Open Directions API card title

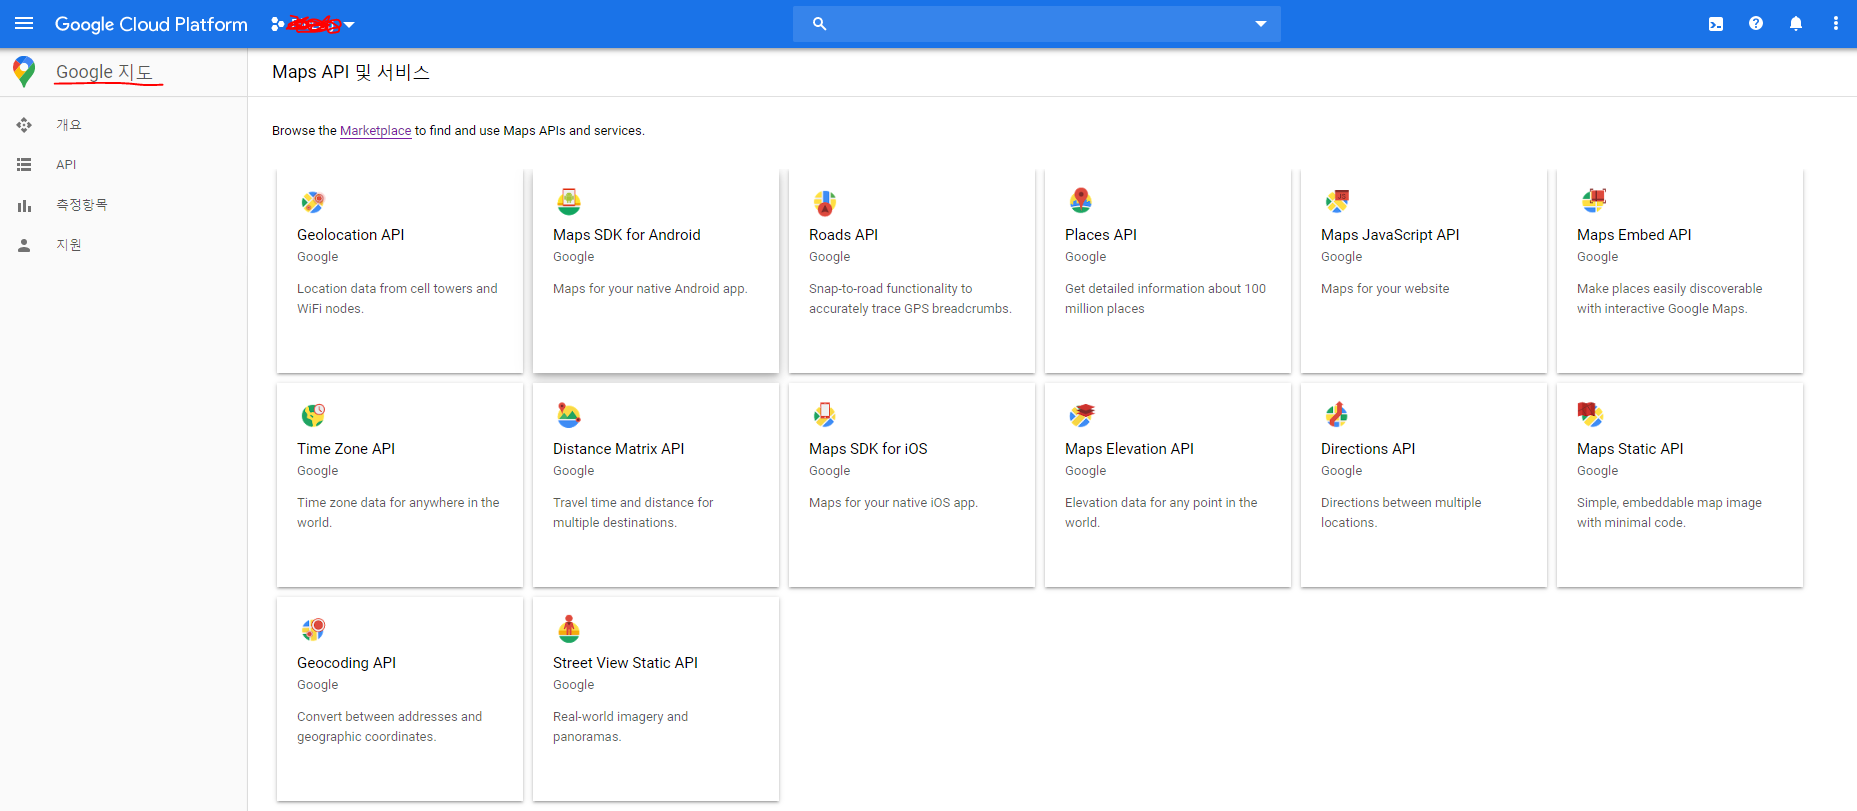point(1368,449)
